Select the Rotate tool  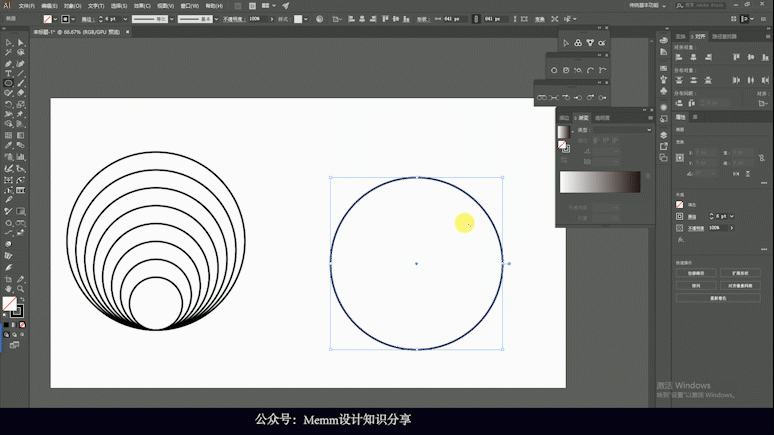[x=8, y=104]
